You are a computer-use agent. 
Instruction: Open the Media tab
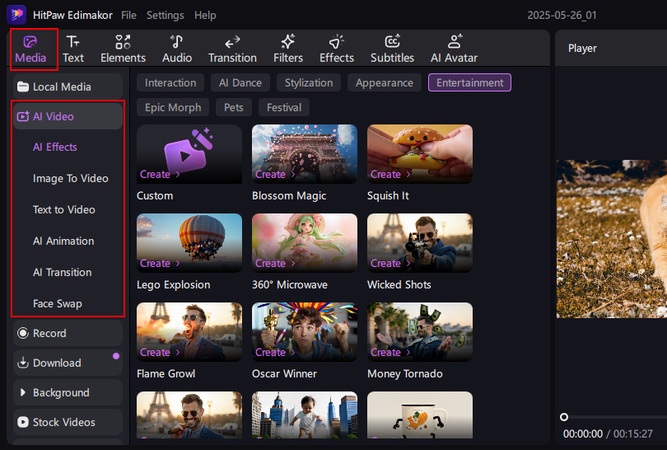[x=31, y=49]
